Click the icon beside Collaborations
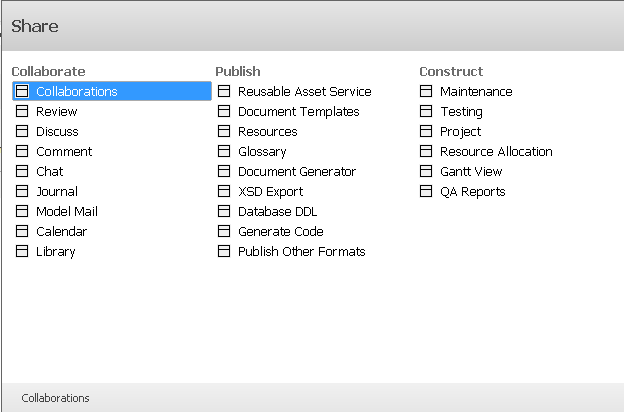 (x=22, y=92)
